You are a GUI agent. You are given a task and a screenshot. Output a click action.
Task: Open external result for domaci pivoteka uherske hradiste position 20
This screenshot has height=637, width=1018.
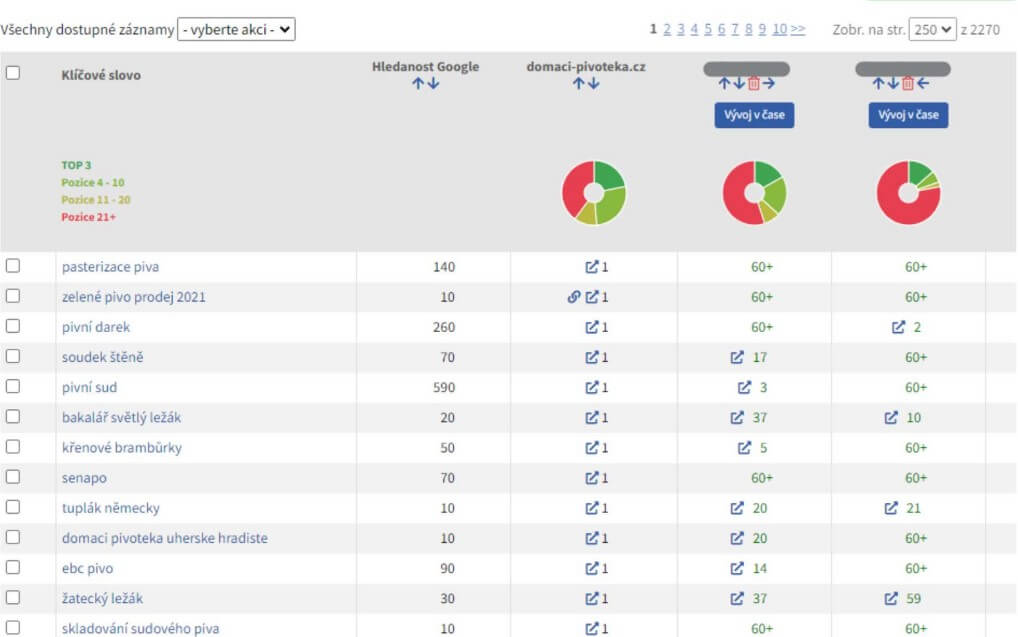737,538
